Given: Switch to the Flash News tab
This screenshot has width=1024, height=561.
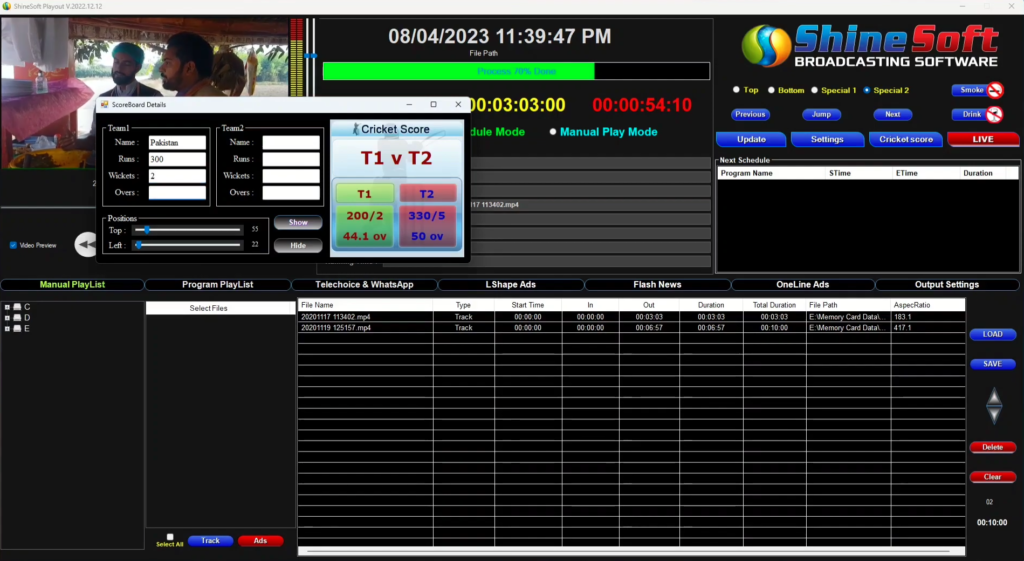Looking at the screenshot, I should pos(657,285).
